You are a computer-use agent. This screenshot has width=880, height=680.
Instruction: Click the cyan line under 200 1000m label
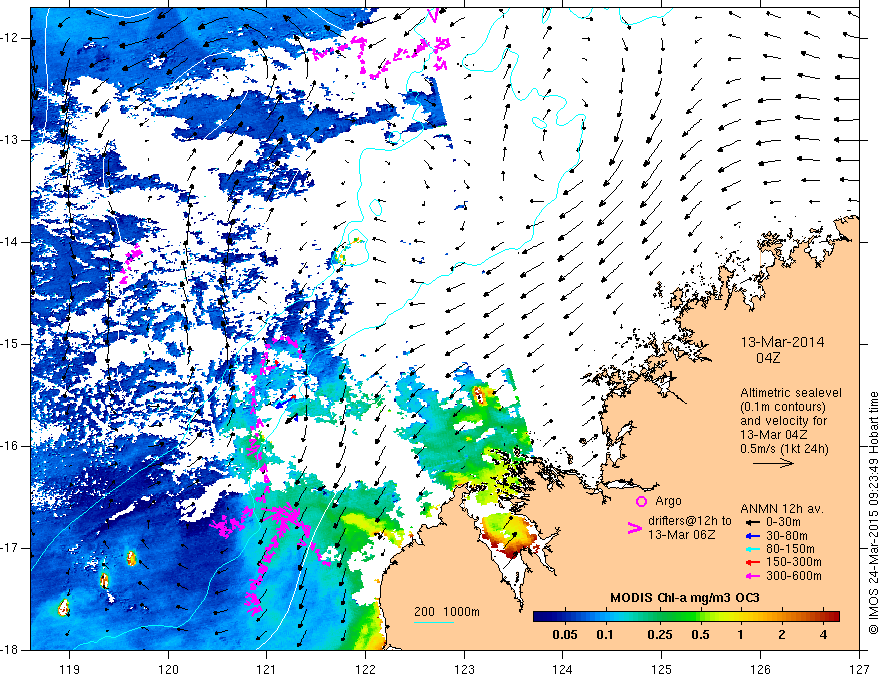[x=434, y=622]
